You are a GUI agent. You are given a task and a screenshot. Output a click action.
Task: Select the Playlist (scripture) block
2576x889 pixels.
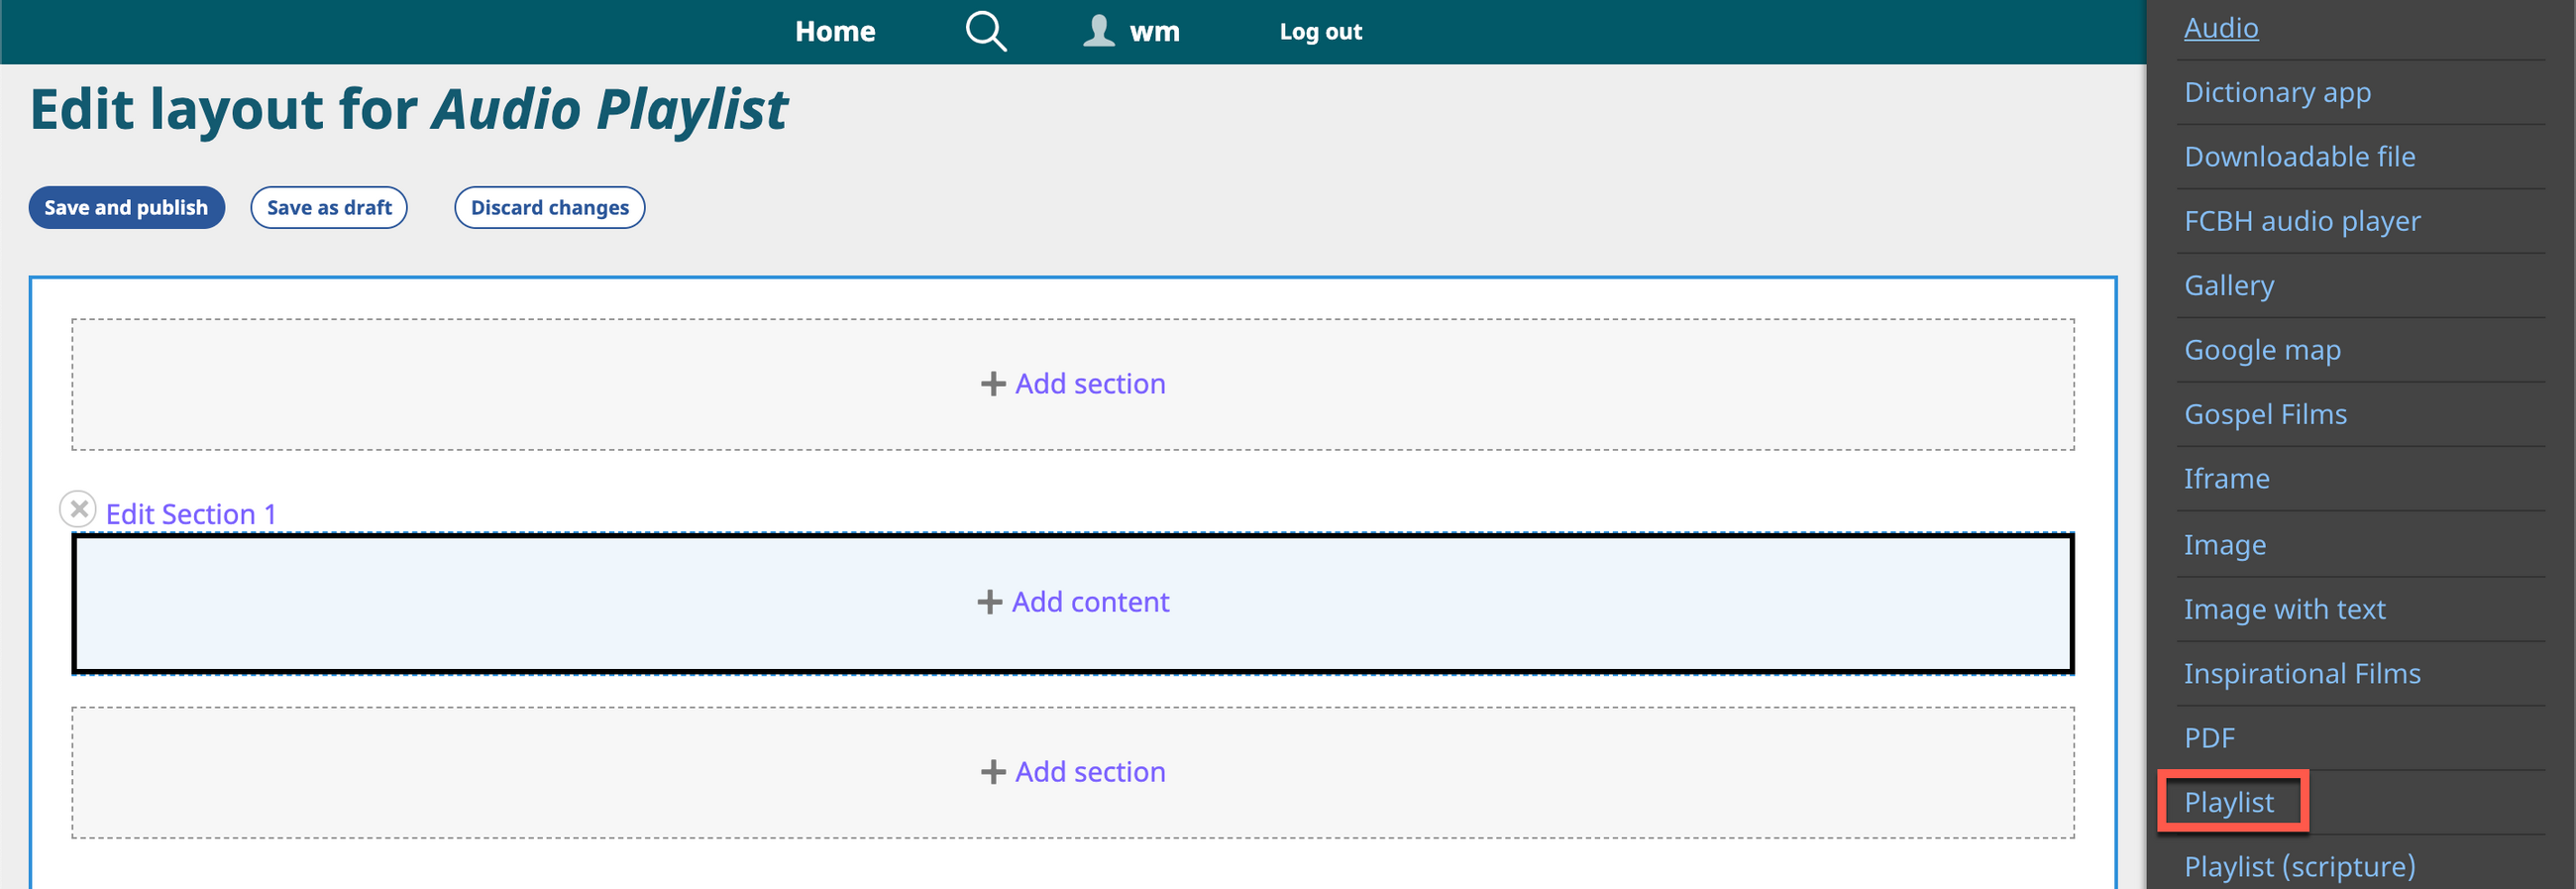(x=2299, y=866)
